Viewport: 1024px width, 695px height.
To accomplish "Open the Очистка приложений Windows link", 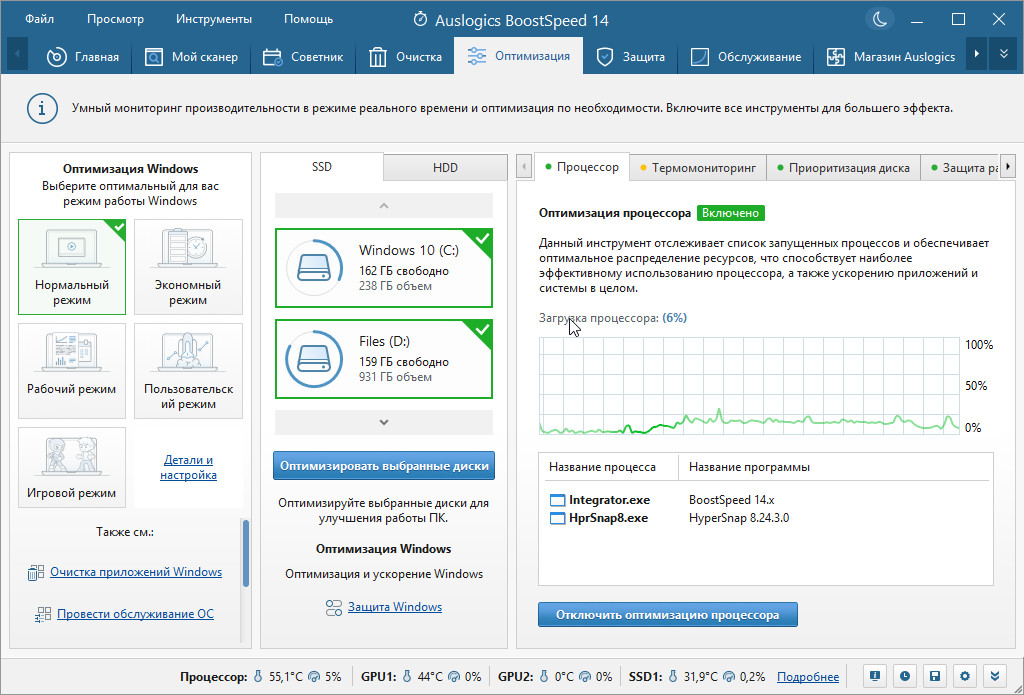I will [136, 572].
